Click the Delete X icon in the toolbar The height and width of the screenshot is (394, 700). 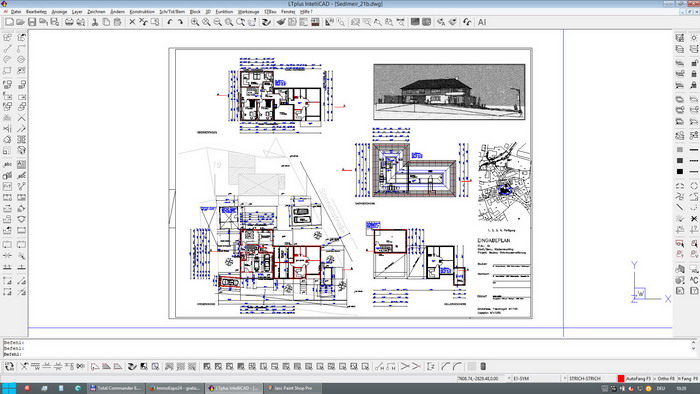132,22
